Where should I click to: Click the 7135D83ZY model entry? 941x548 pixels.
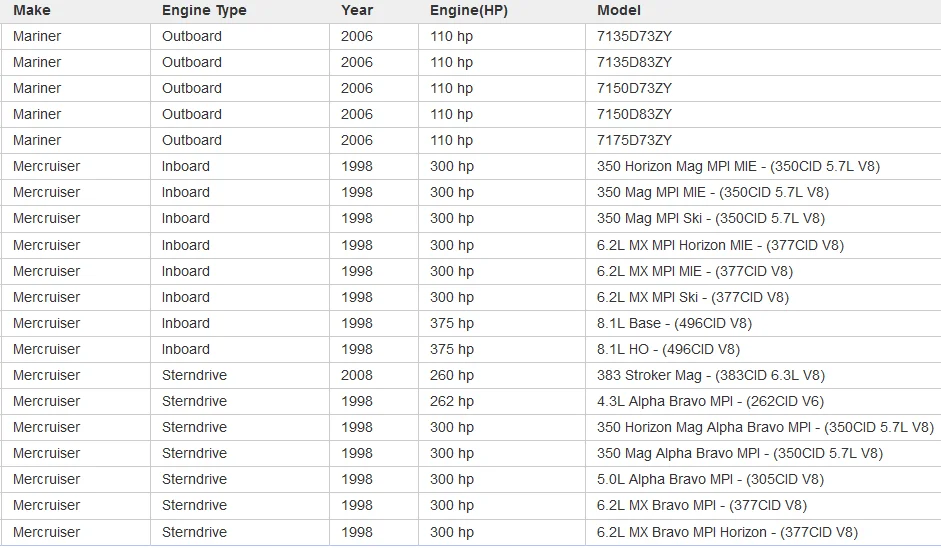click(634, 62)
